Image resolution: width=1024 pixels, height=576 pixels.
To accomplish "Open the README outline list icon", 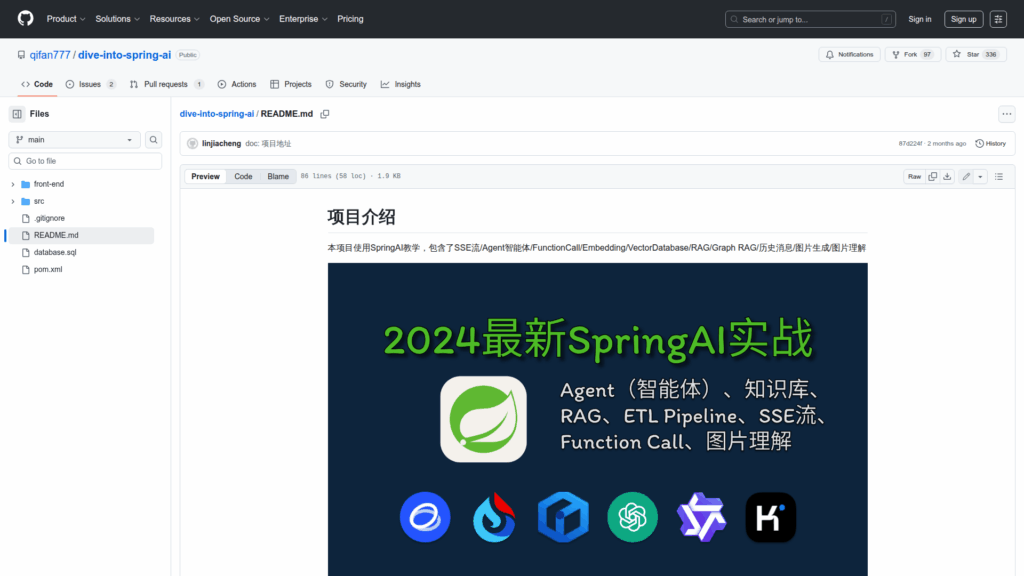I will click(x=998, y=176).
